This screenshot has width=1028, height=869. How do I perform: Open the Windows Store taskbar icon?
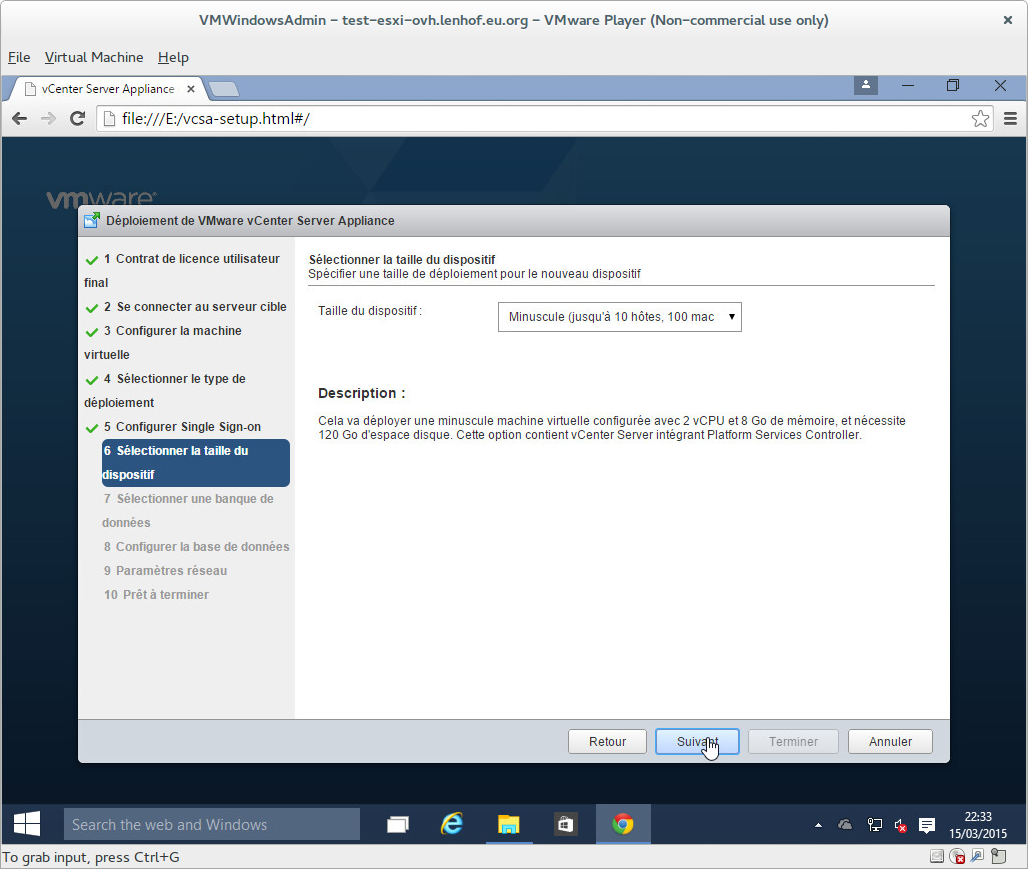coord(564,824)
